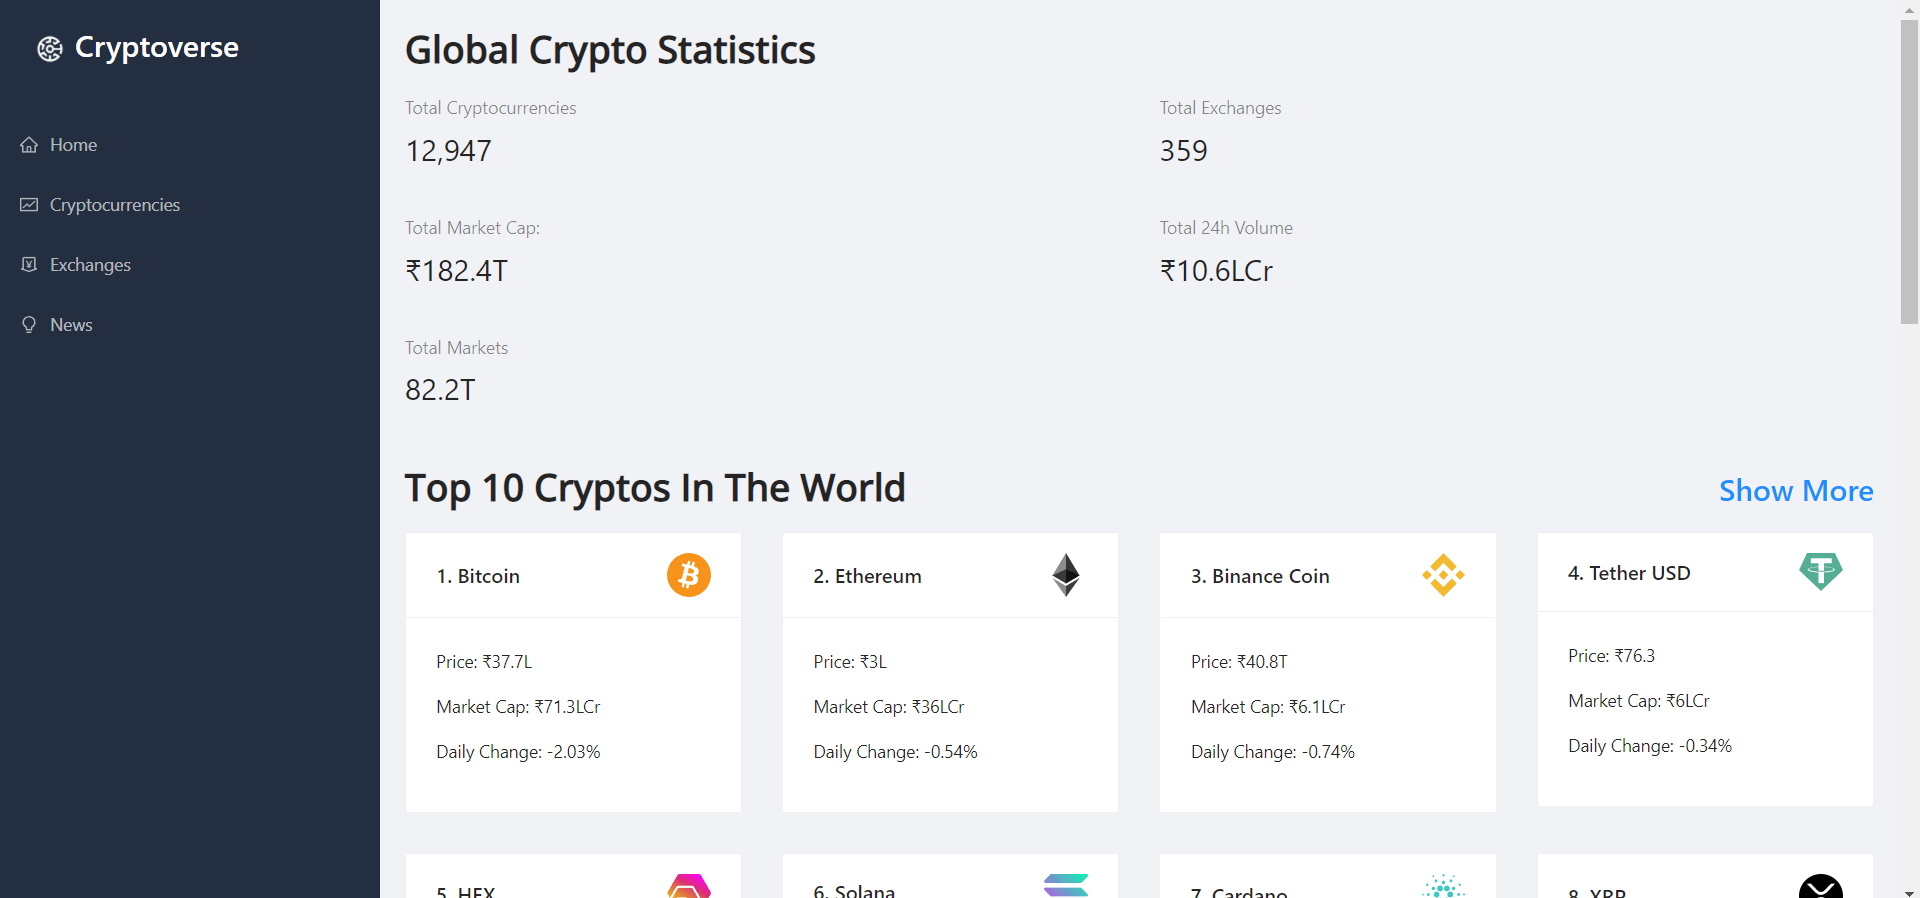
Task: Click the Cryptoverse logo icon
Action: click(50, 48)
